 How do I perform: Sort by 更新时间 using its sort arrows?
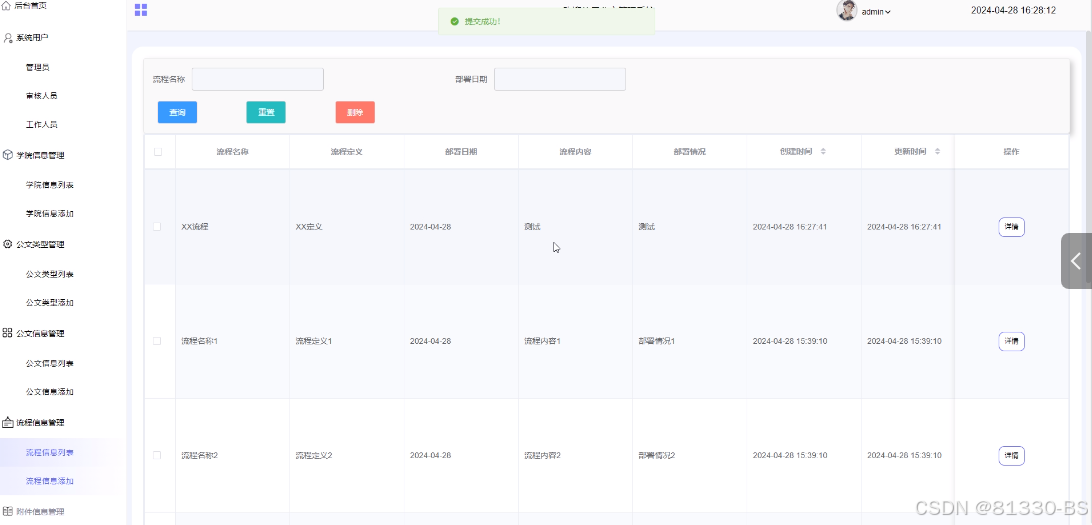click(x=937, y=151)
